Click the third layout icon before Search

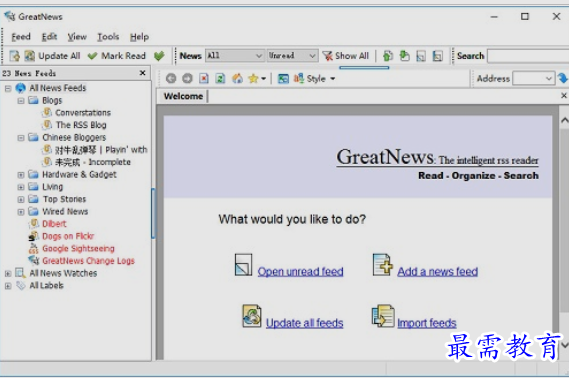point(421,56)
